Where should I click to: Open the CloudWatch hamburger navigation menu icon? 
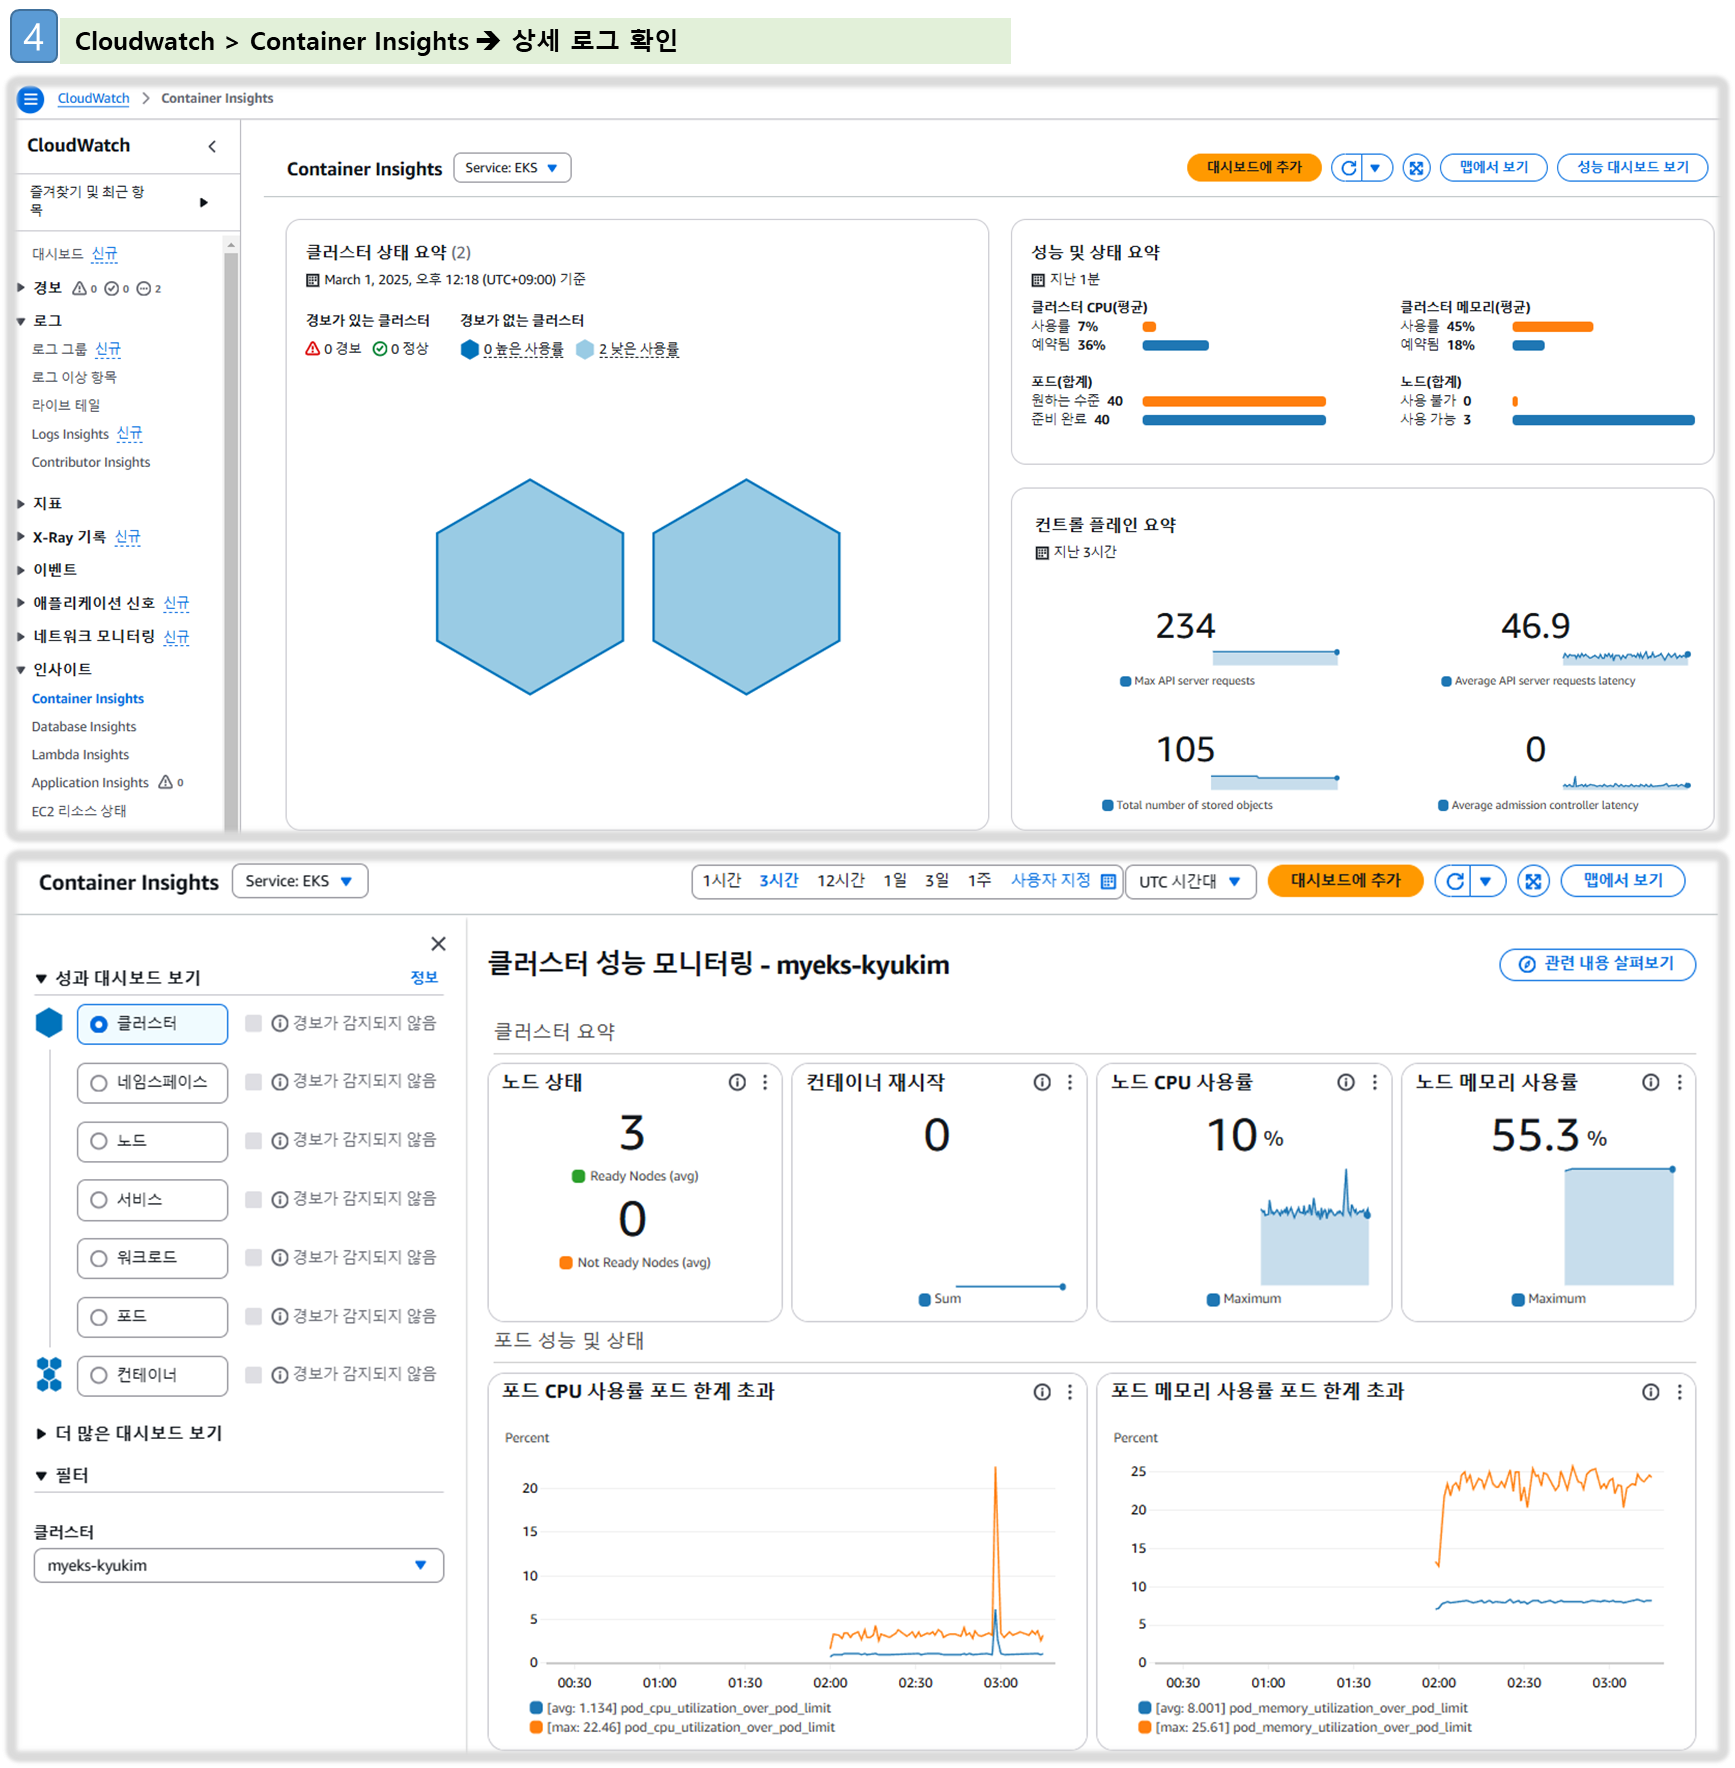tap(31, 99)
